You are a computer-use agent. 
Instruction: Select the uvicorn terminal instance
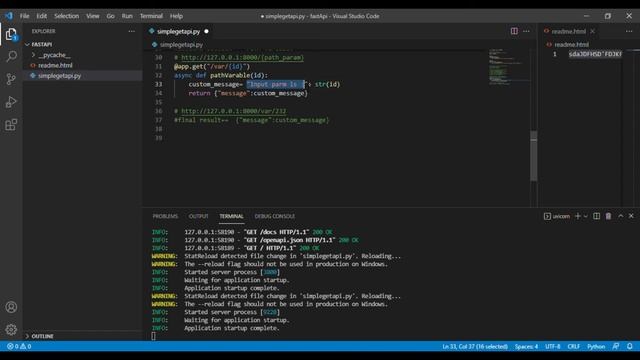coord(557,216)
